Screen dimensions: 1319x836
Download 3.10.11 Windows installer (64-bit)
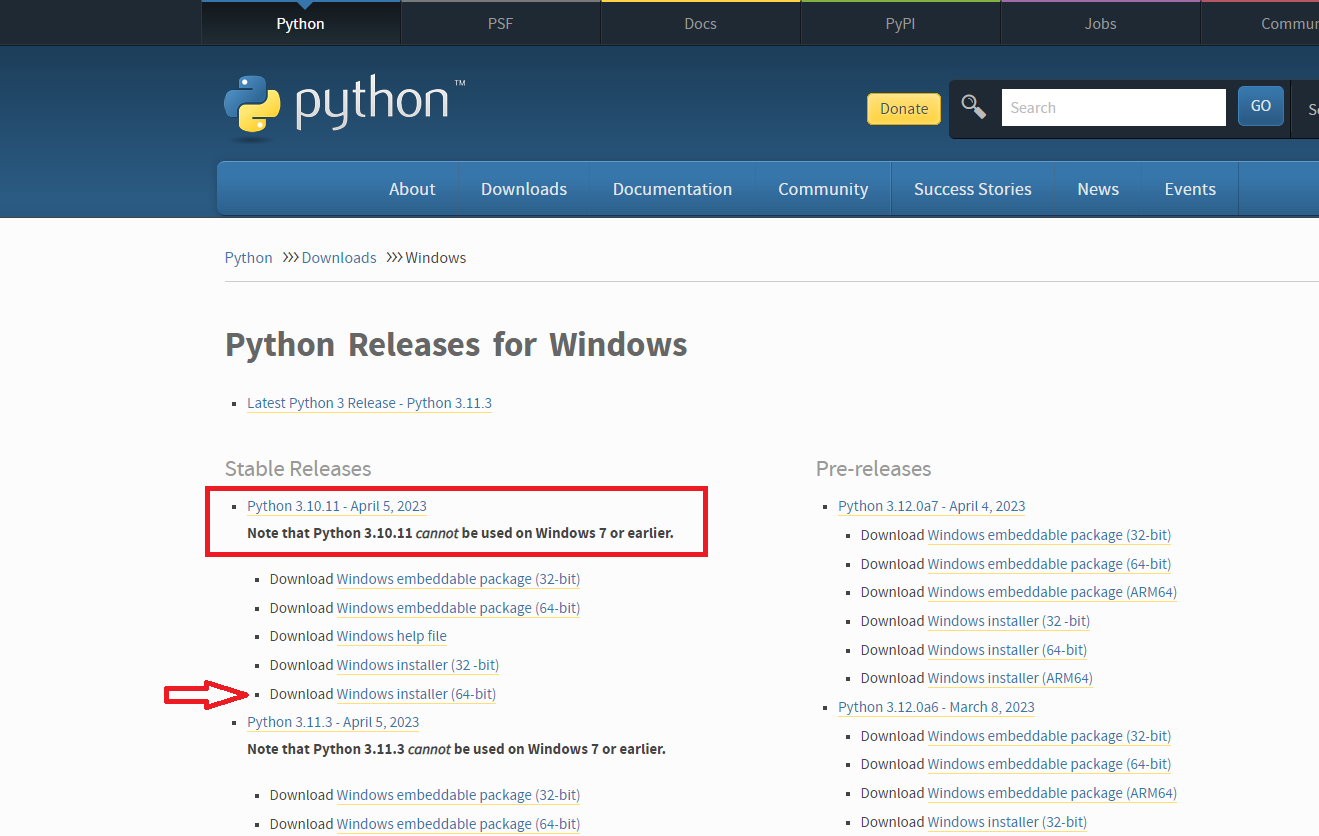click(416, 694)
